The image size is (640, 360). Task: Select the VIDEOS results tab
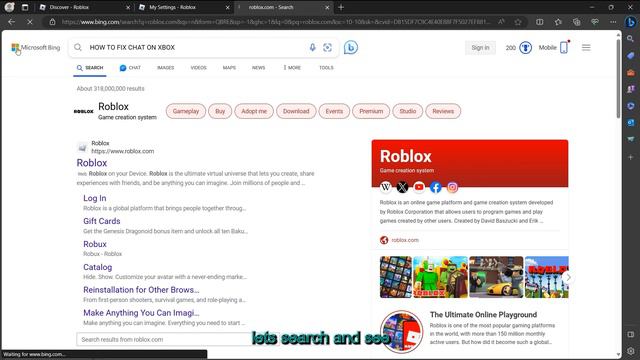[x=198, y=68]
